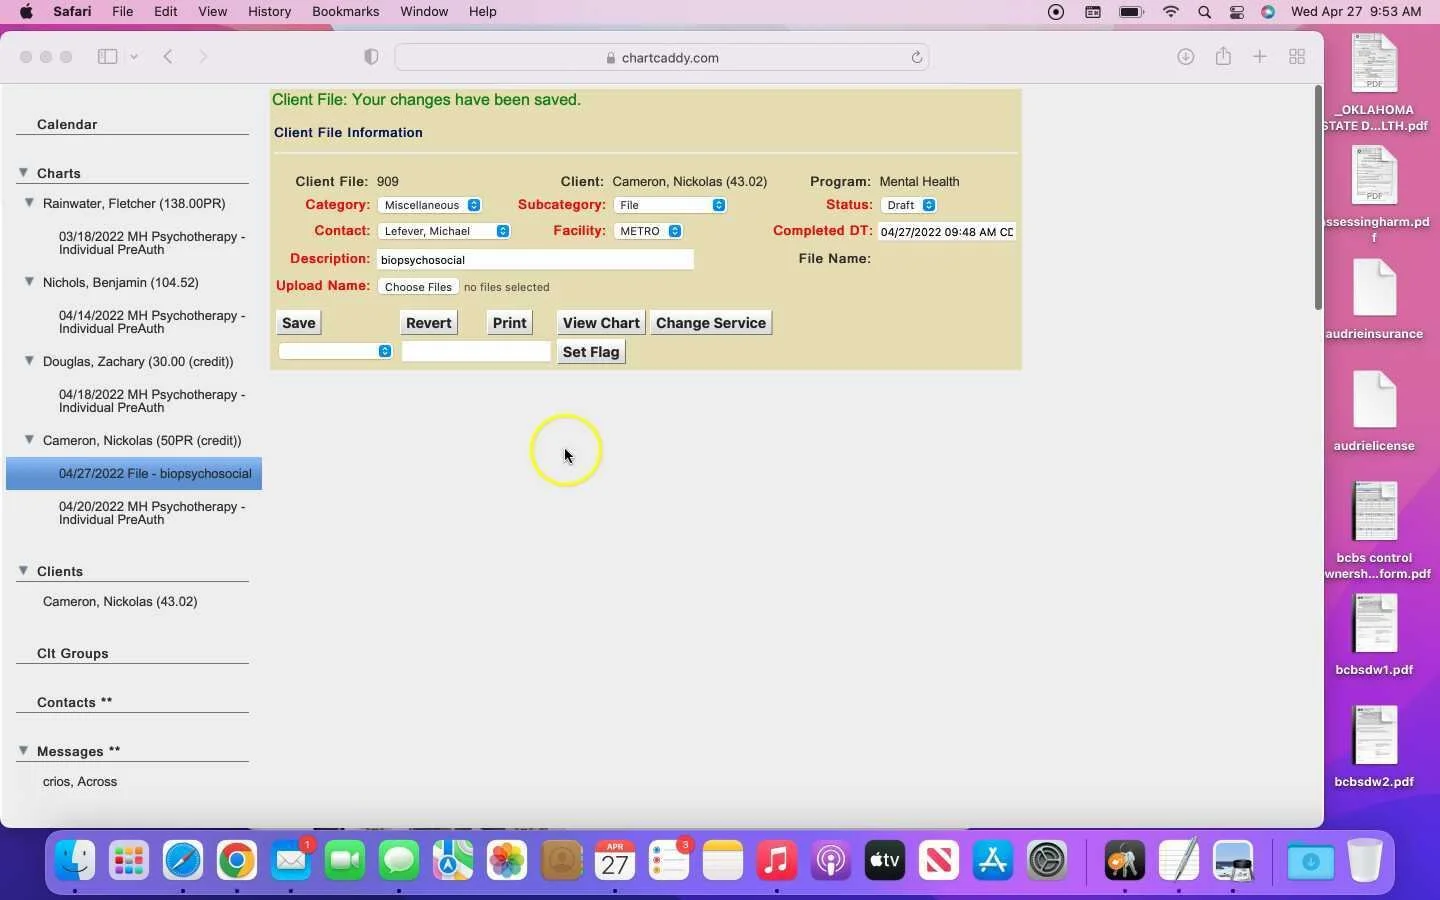Image resolution: width=1440 pixels, height=900 pixels.
Task: Select the 04/20/2022 MH Psychotherapy chart entry
Action: 152,513
